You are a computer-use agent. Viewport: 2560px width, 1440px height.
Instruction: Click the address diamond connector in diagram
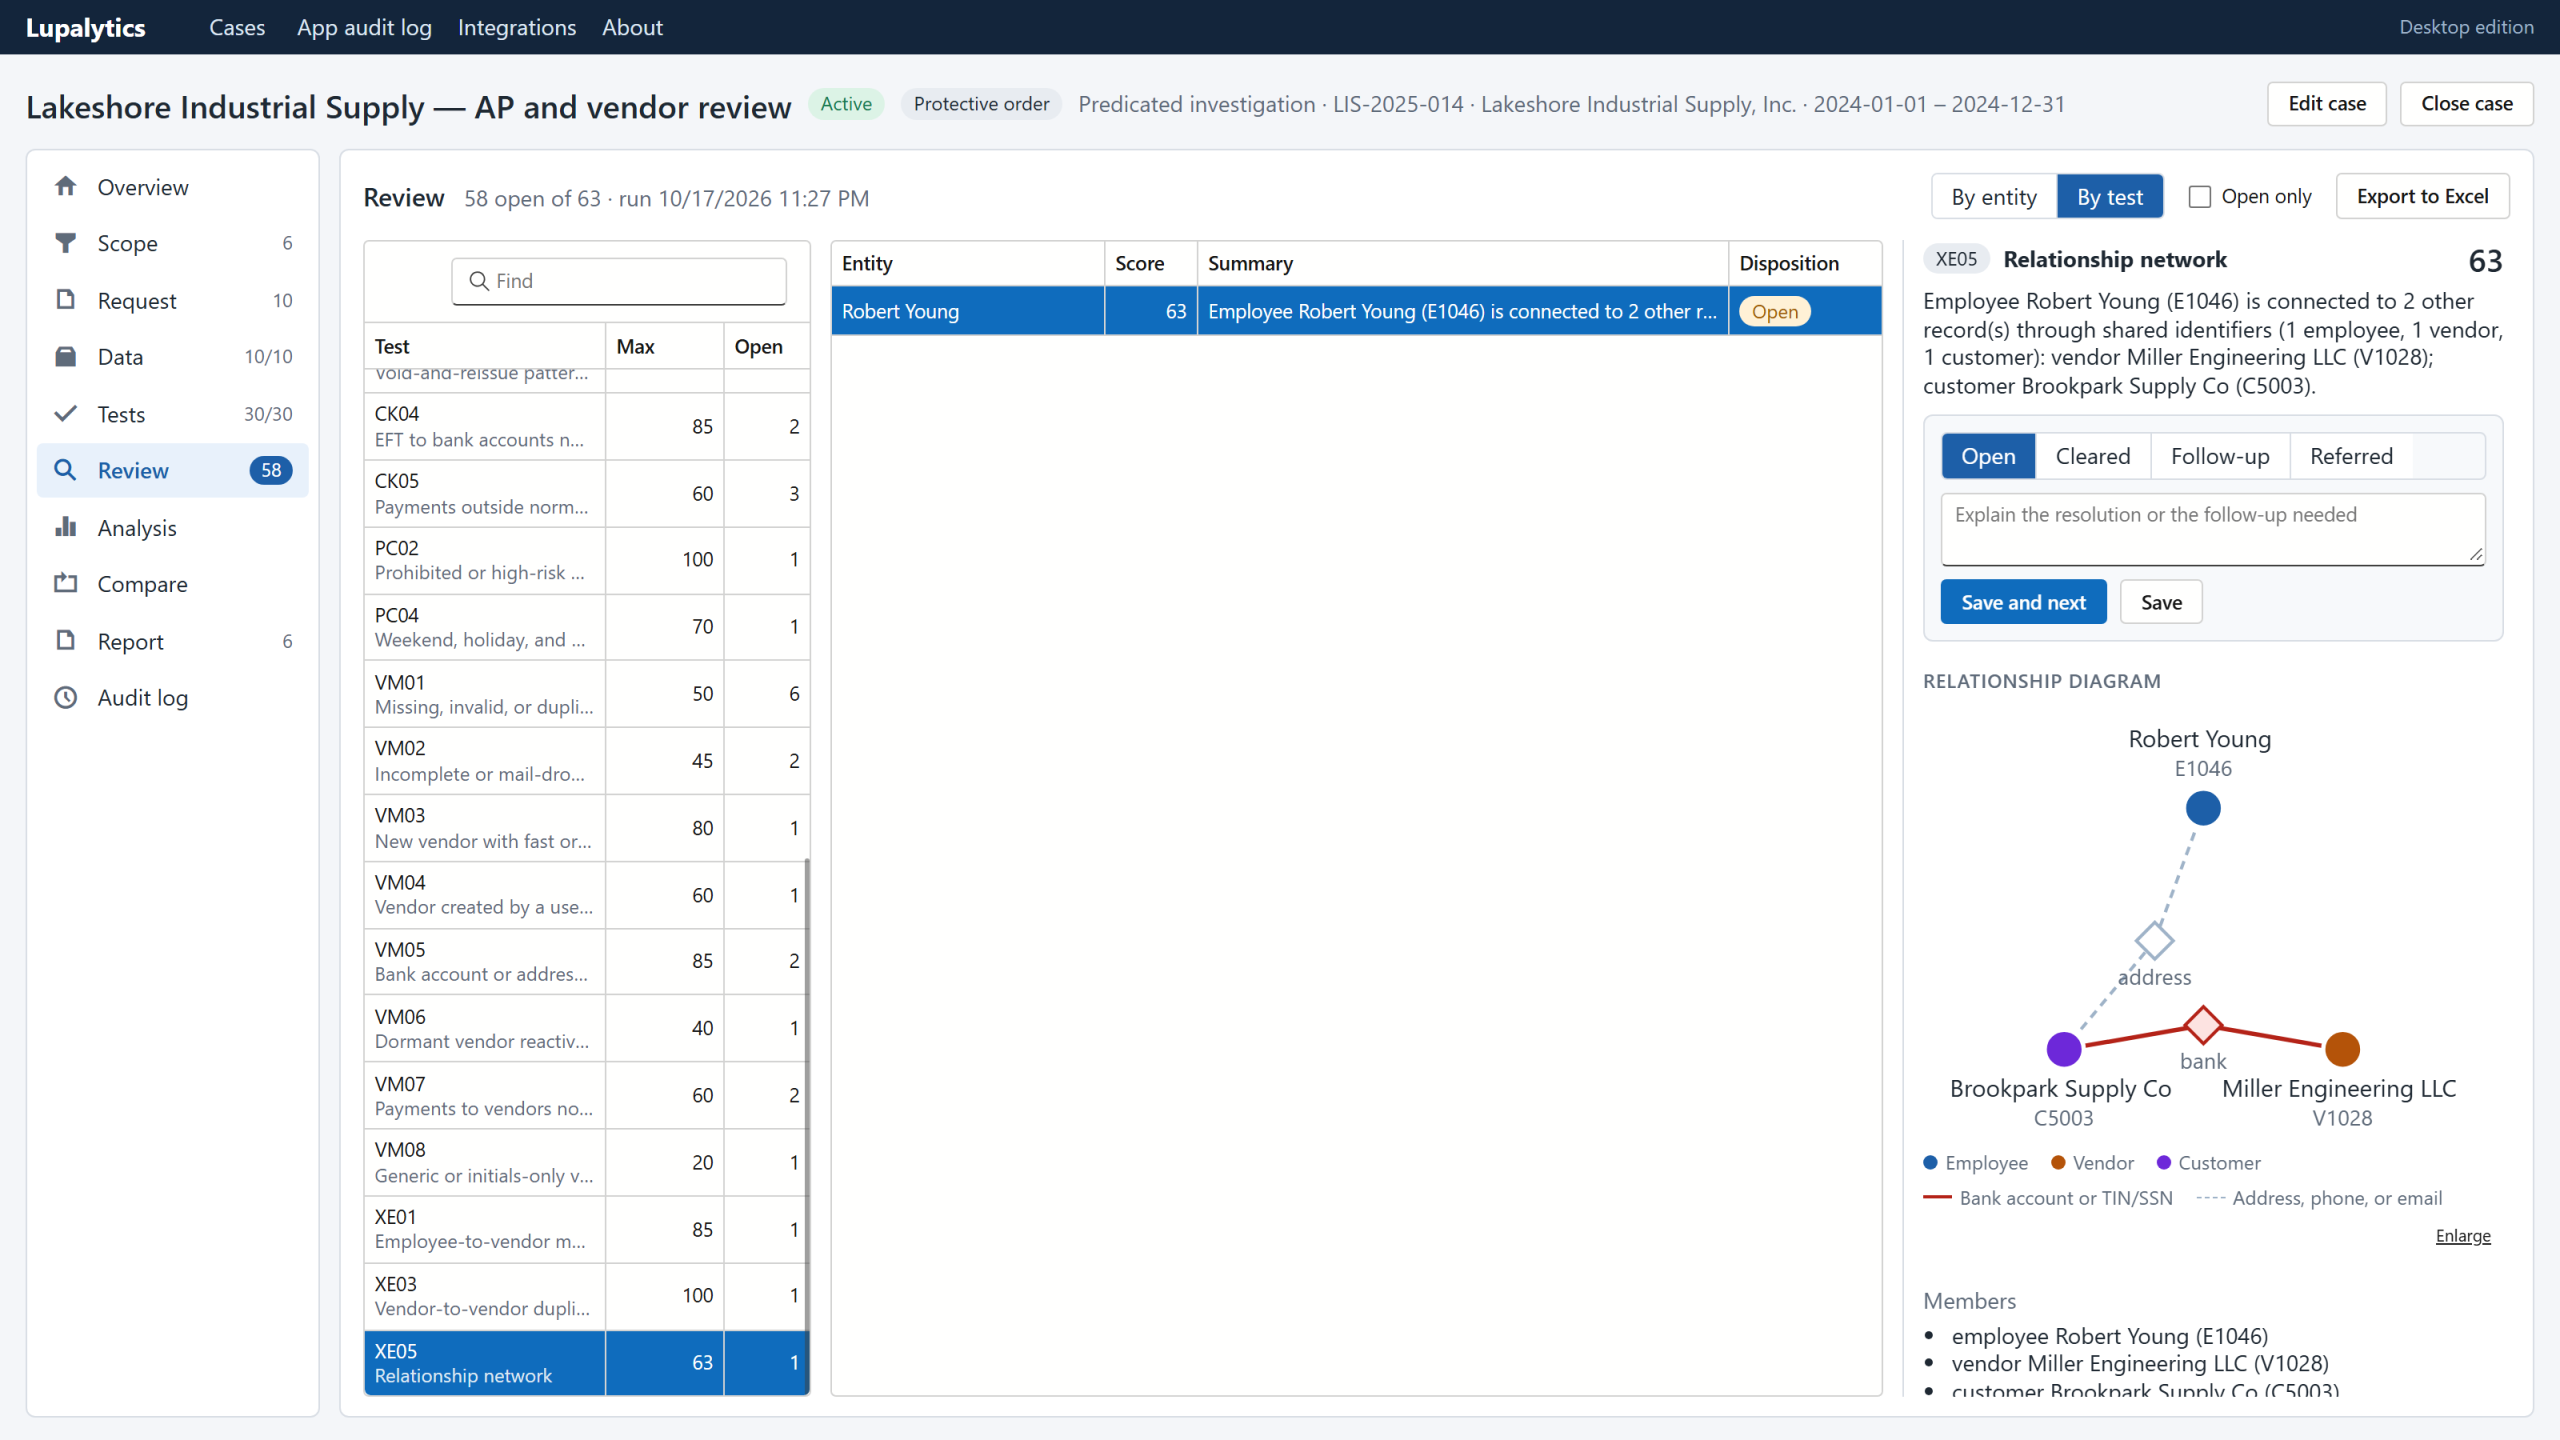tap(2154, 941)
